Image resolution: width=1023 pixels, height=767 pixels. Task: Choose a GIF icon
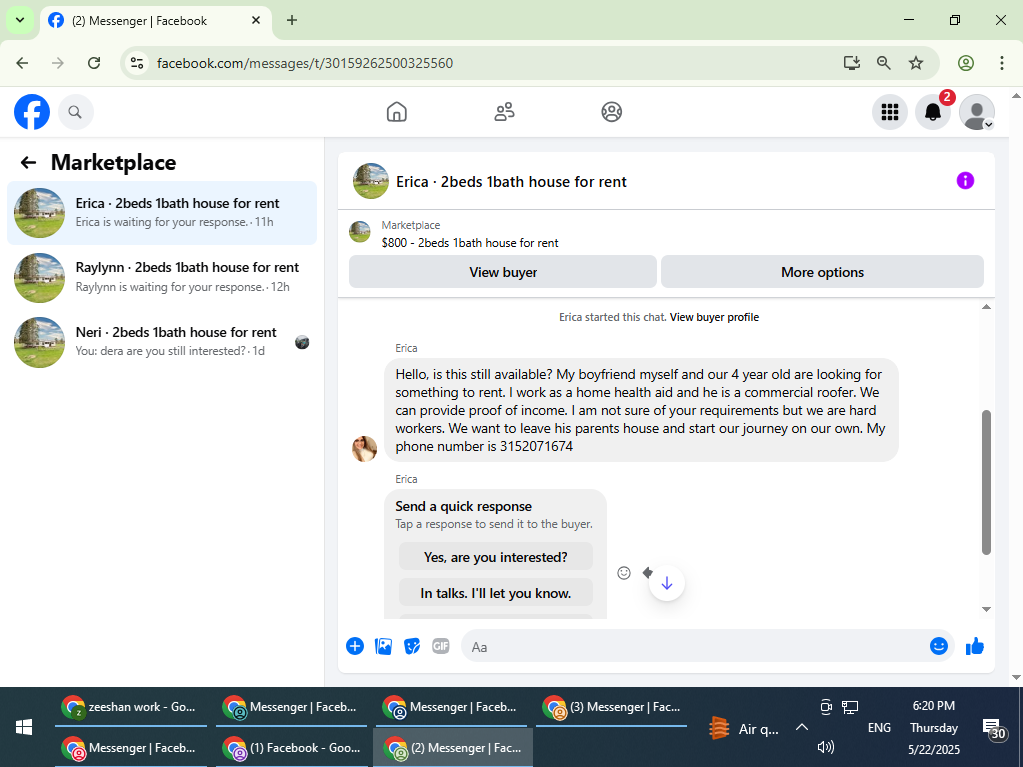441,646
